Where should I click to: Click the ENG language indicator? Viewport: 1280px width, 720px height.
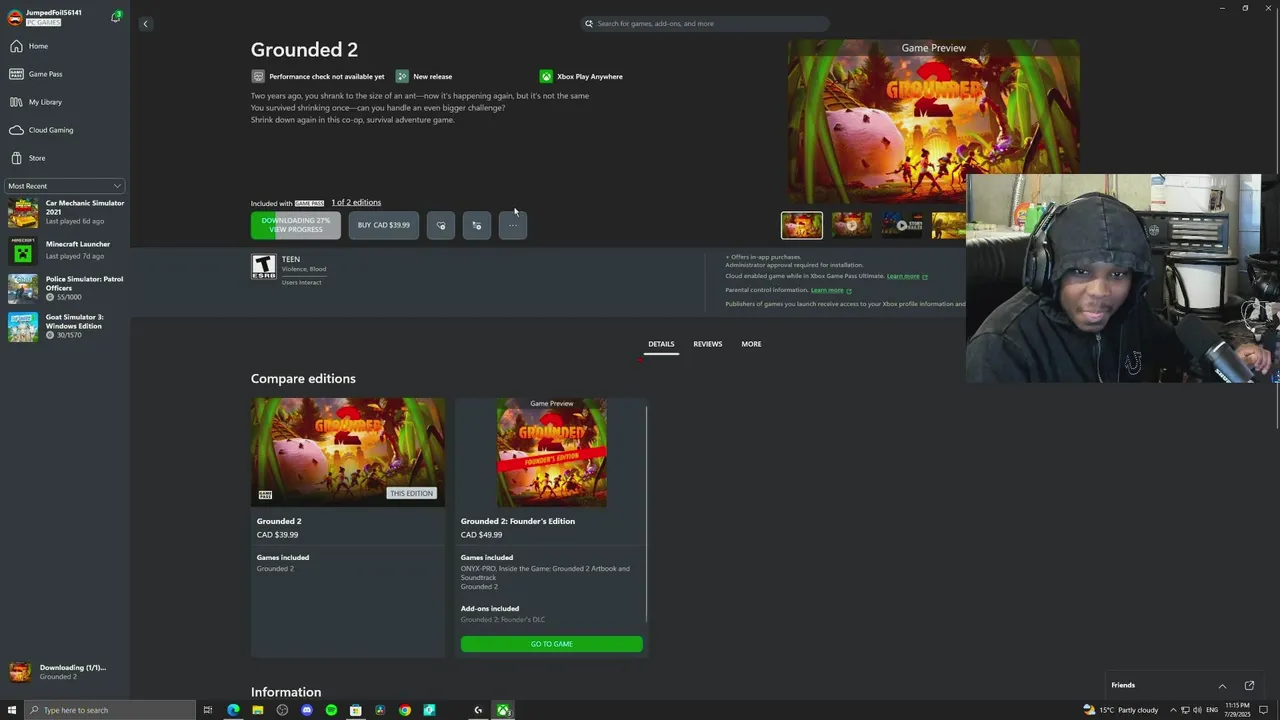tap(1212, 710)
